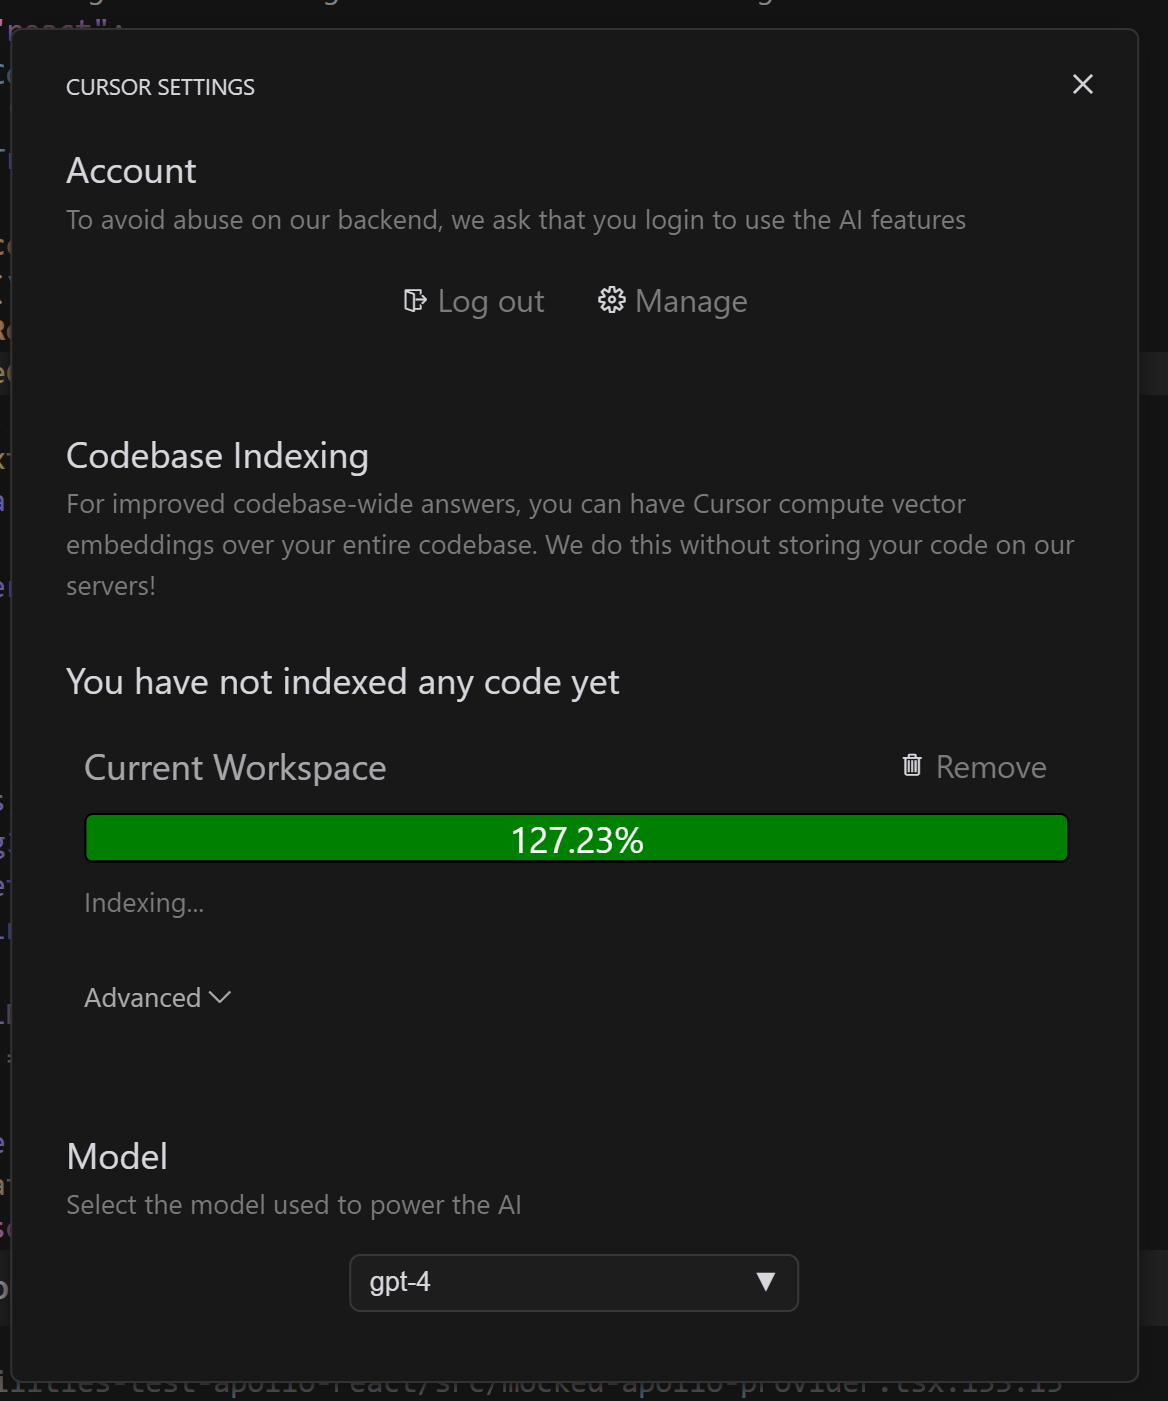Viewport: 1168px width, 1401px height.
Task: Click the 'CURSOR SETTINGS' title text
Action: [x=160, y=87]
